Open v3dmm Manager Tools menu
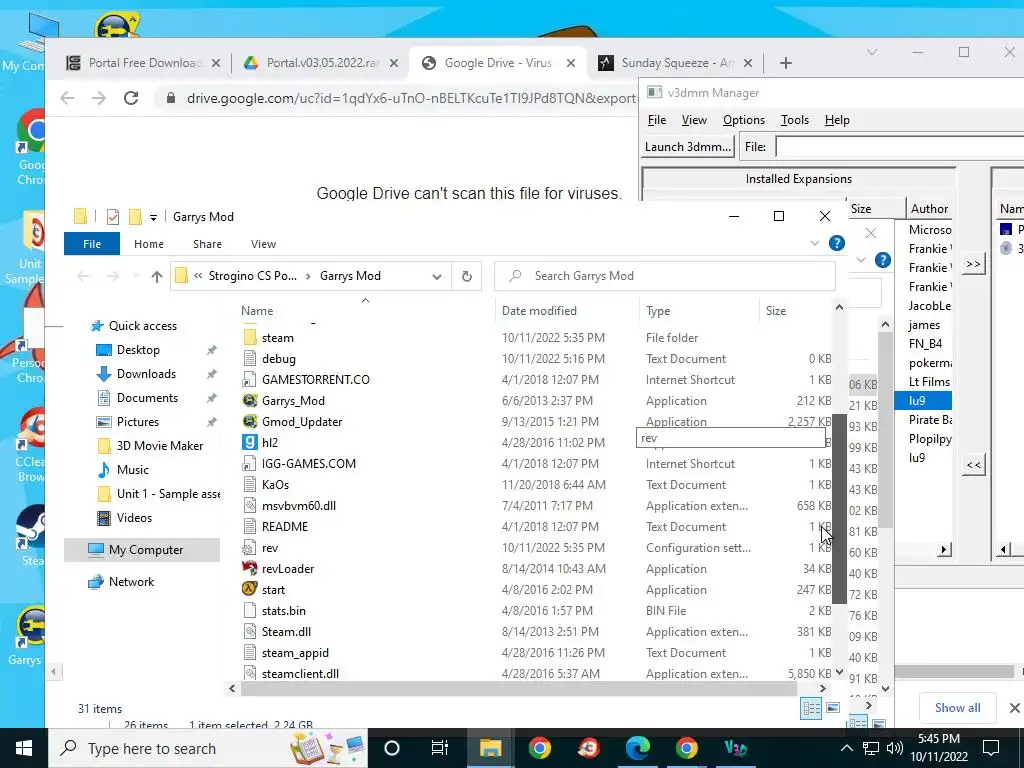 [795, 120]
